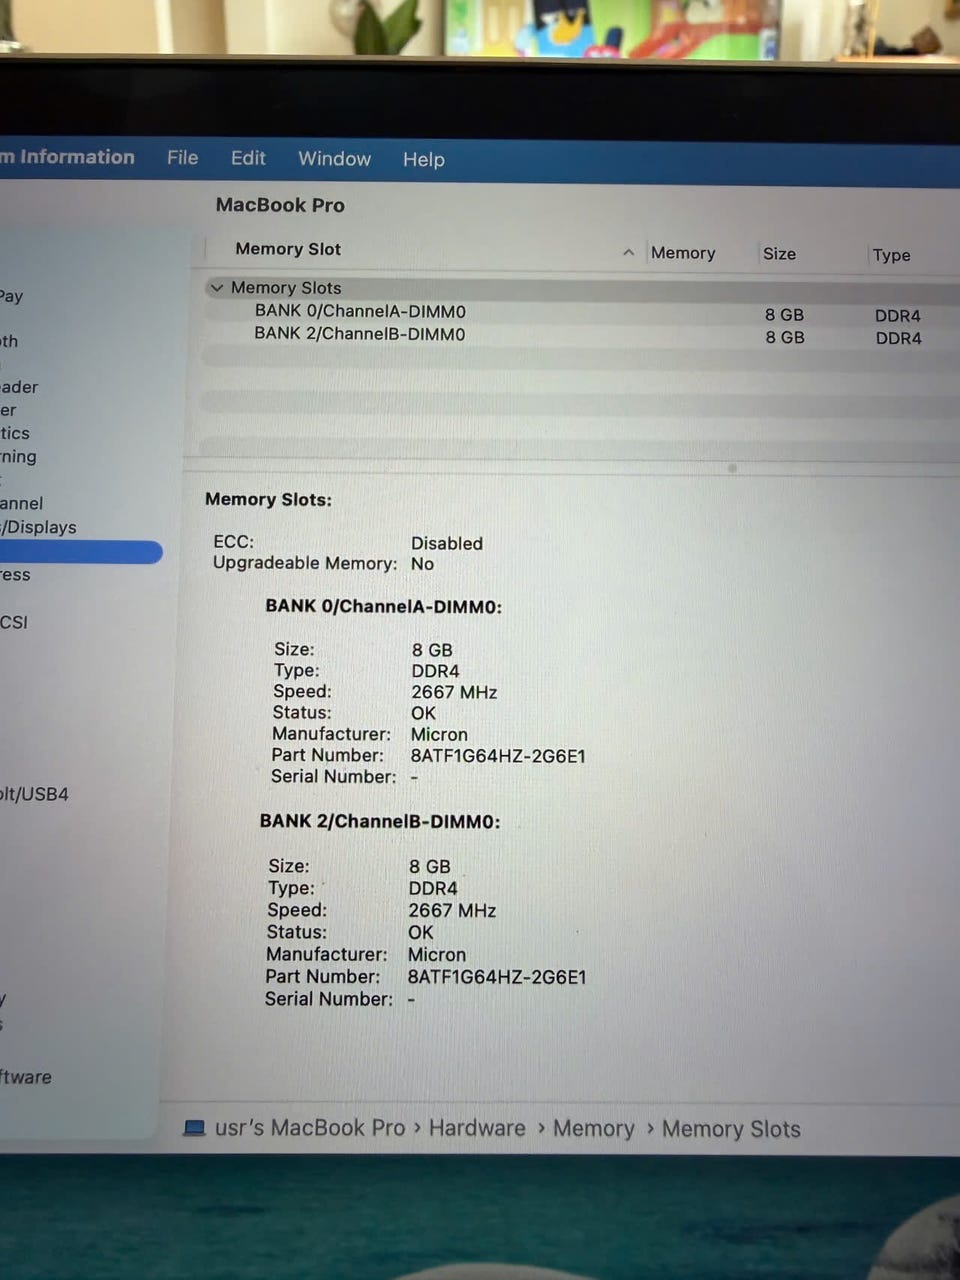The height and width of the screenshot is (1280, 960).
Task: Select the sidebar item ending in CSI
Action: (14, 622)
